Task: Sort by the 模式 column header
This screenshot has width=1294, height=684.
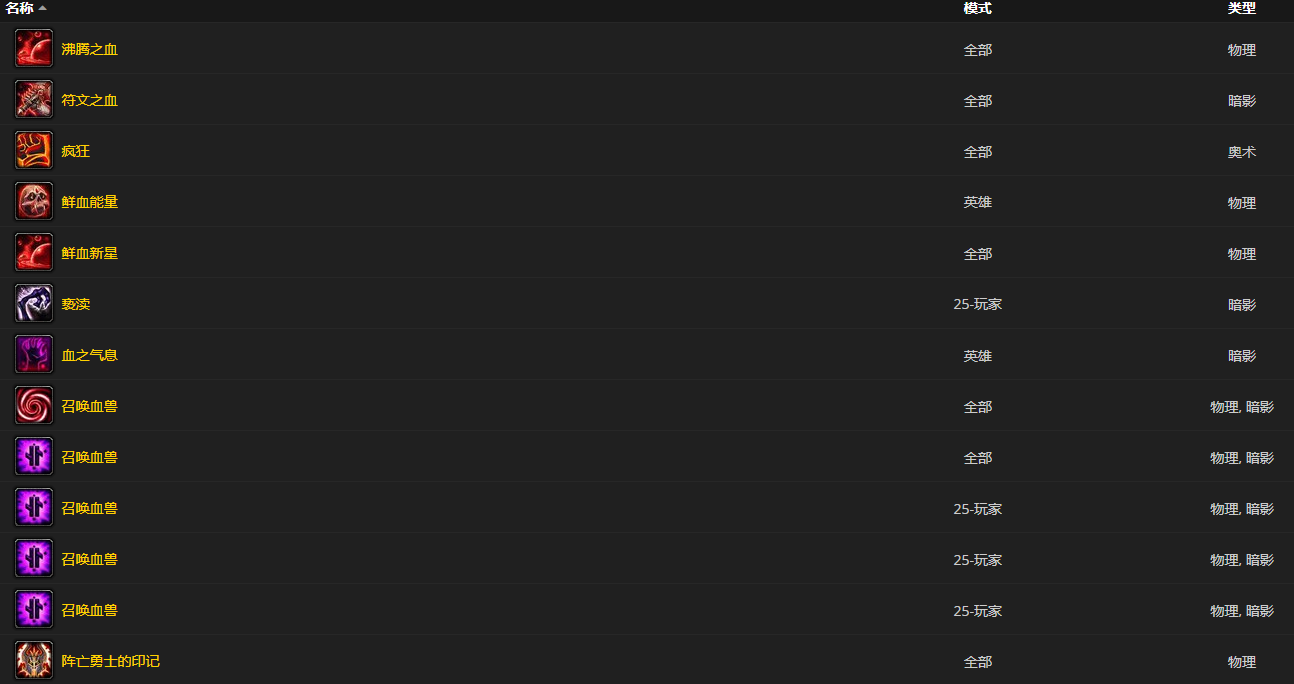Action: 977,8
